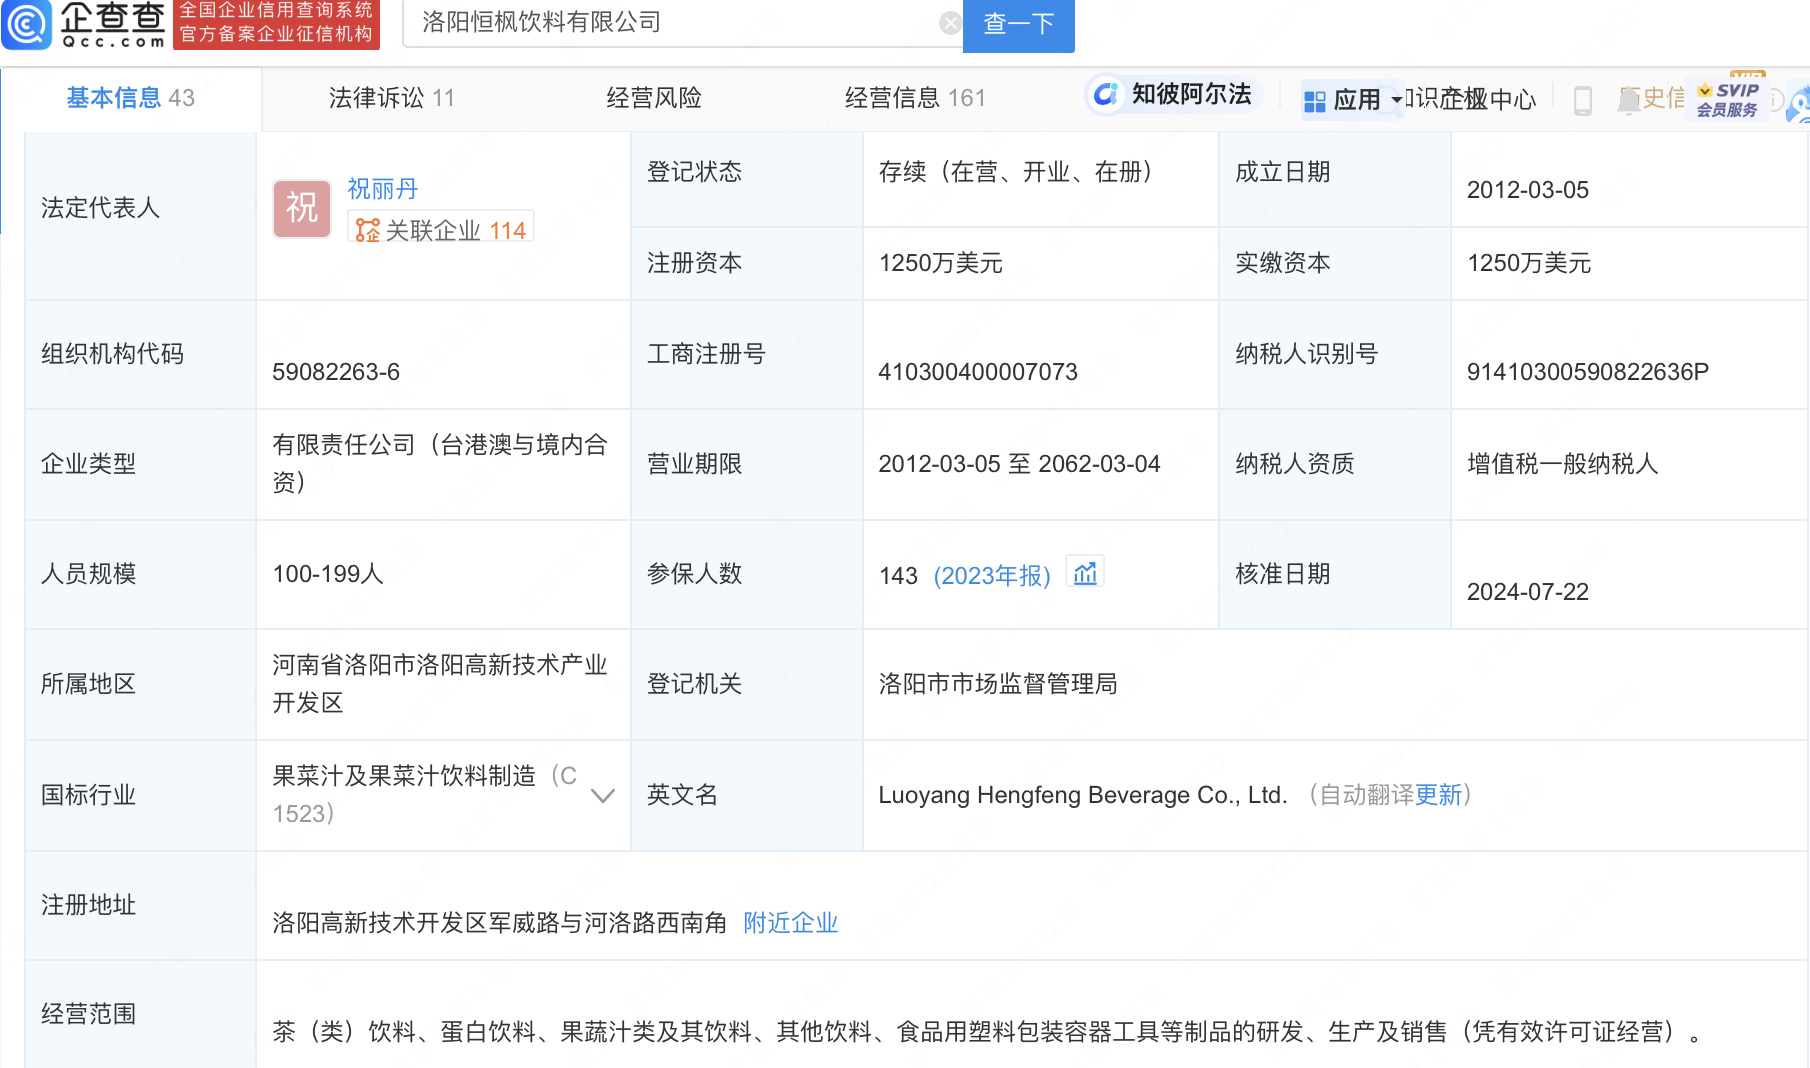Clear the search box with the X icon

point(950,23)
